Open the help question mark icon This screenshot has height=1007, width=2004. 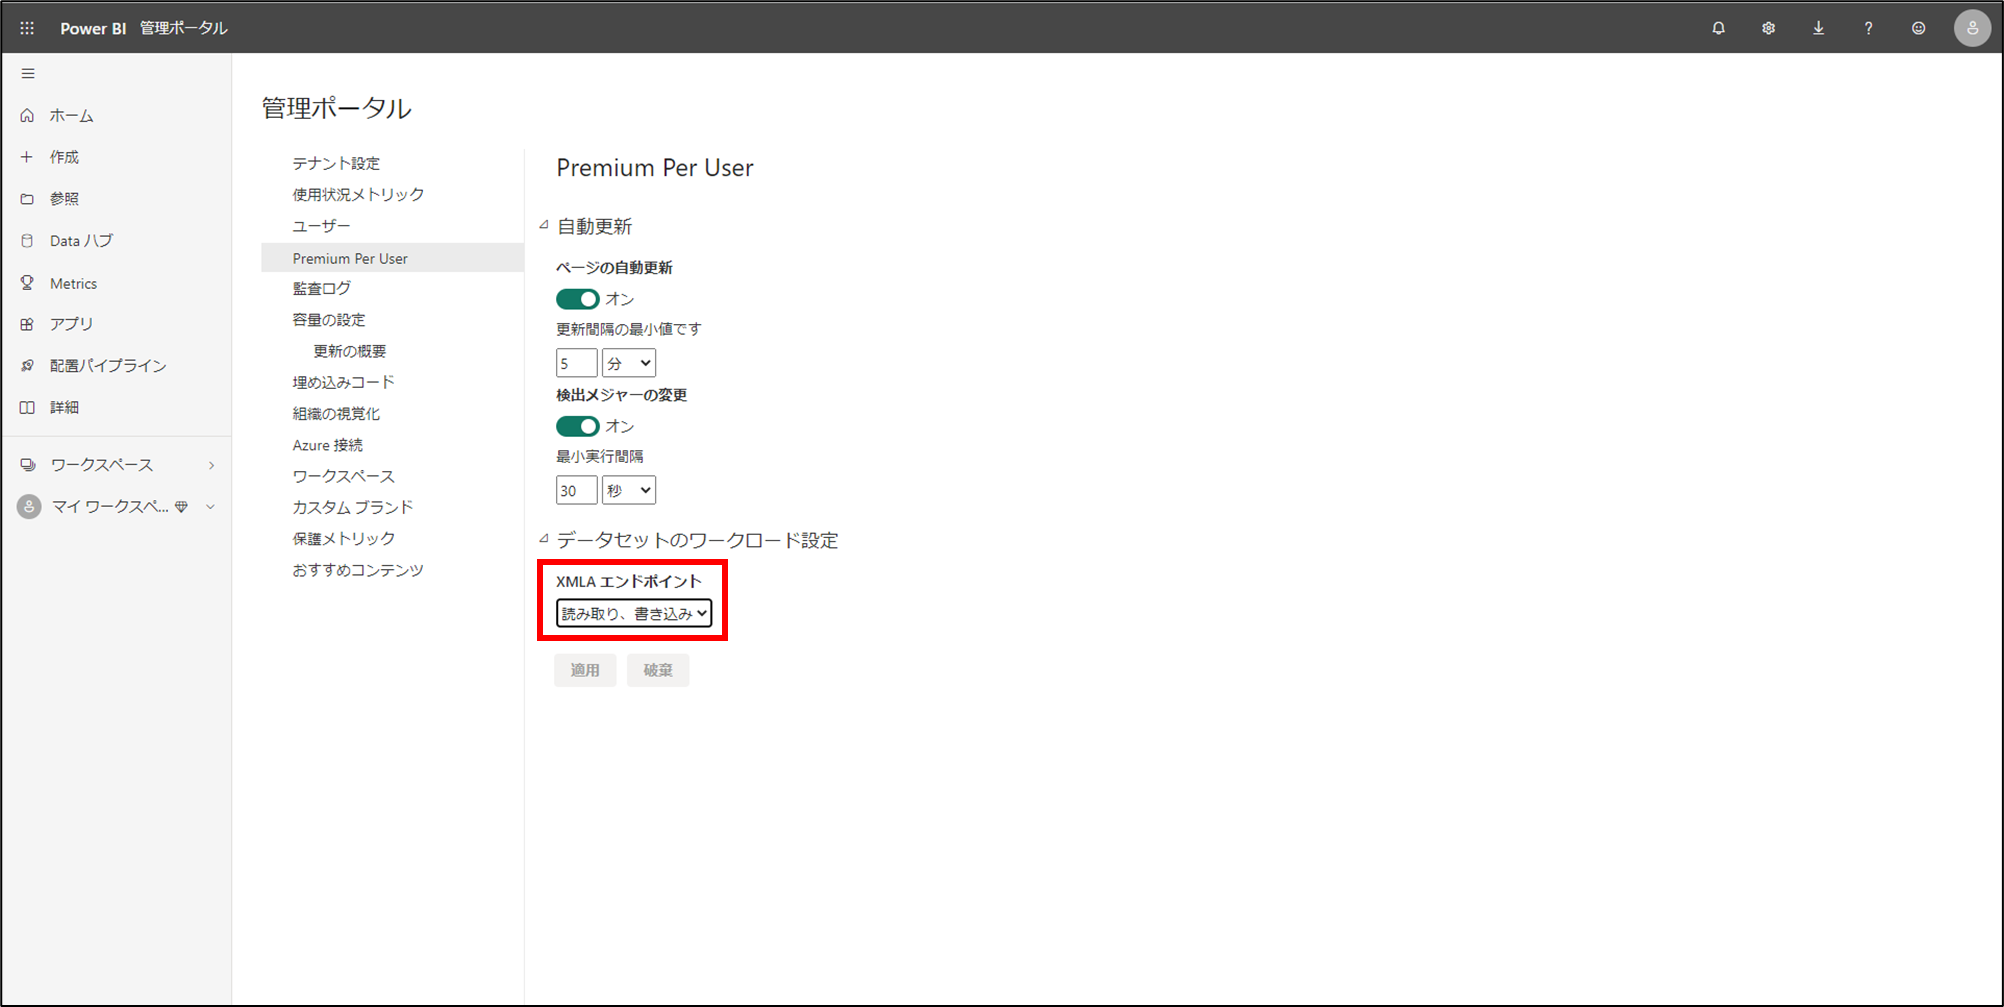[1868, 28]
